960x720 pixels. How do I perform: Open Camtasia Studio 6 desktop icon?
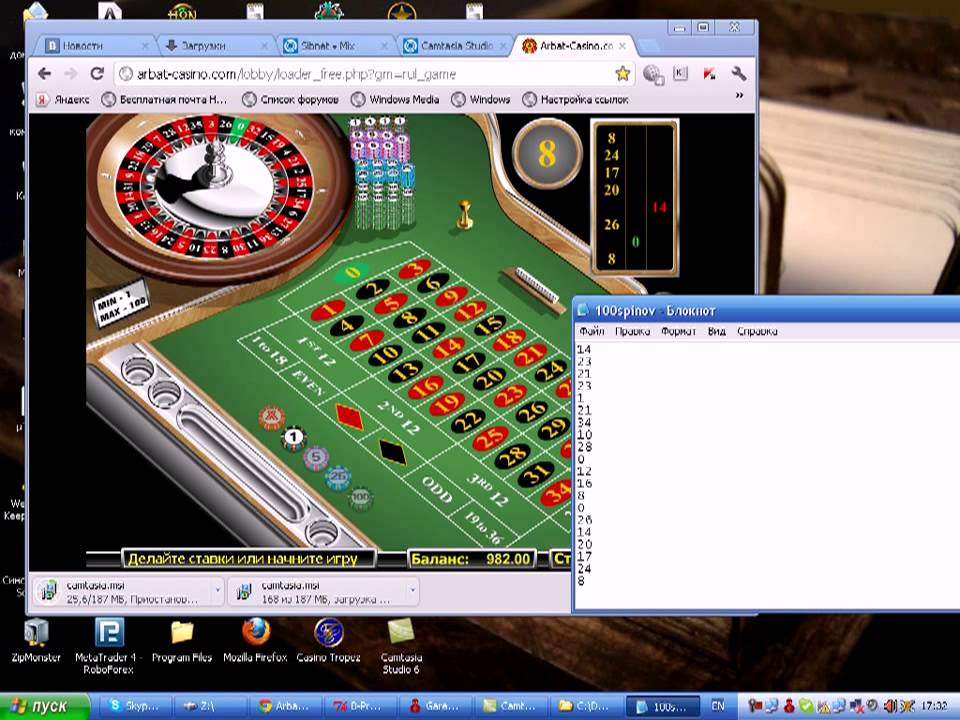pos(401,646)
